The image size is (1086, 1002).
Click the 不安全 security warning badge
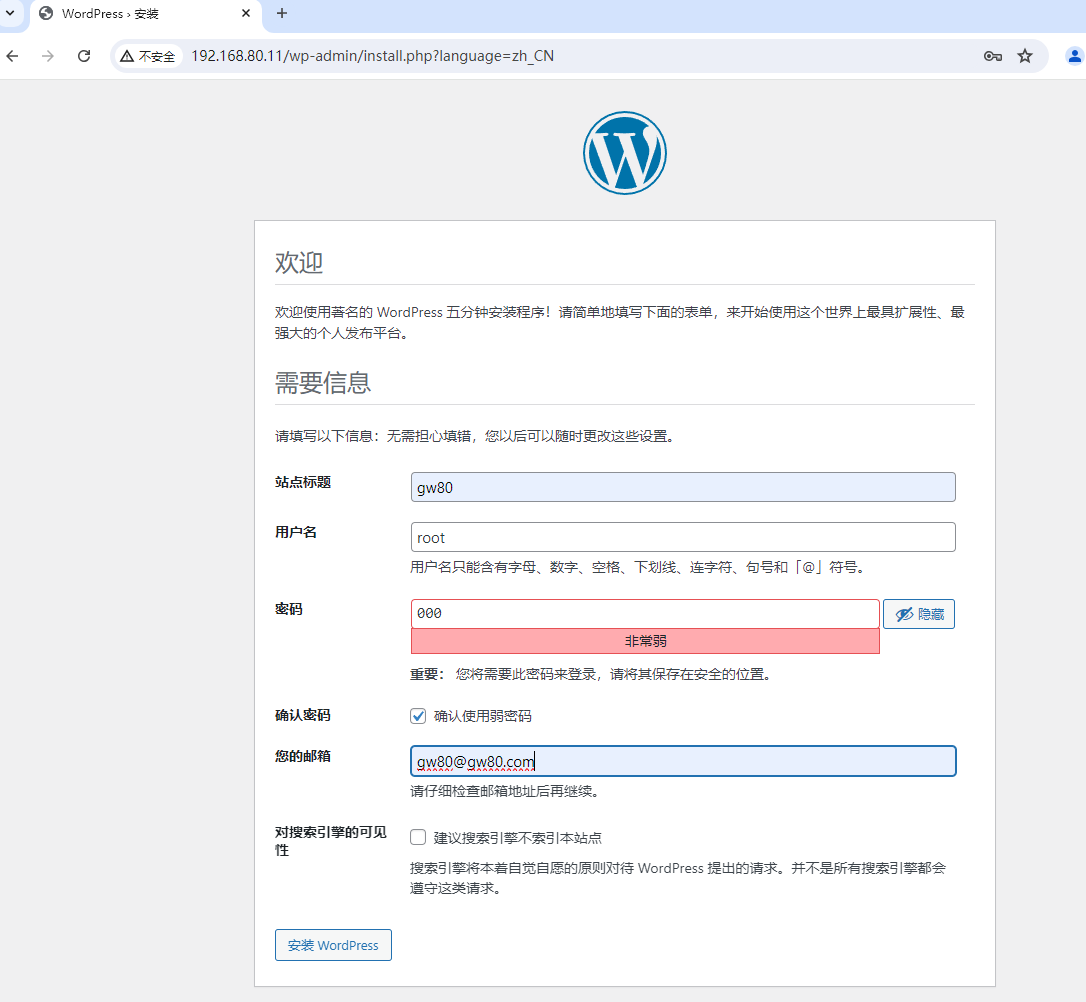(x=148, y=56)
